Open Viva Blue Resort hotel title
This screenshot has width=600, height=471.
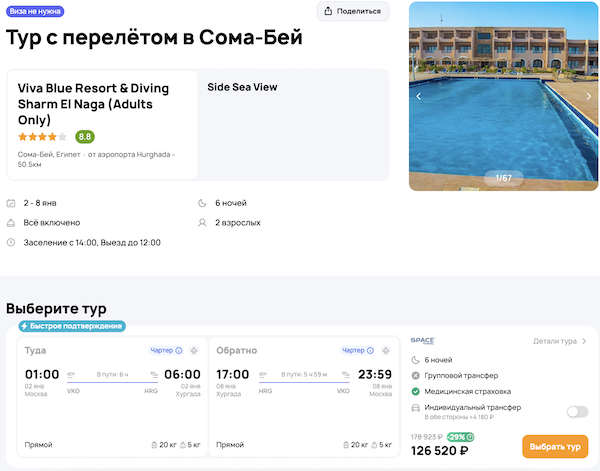pos(93,104)
